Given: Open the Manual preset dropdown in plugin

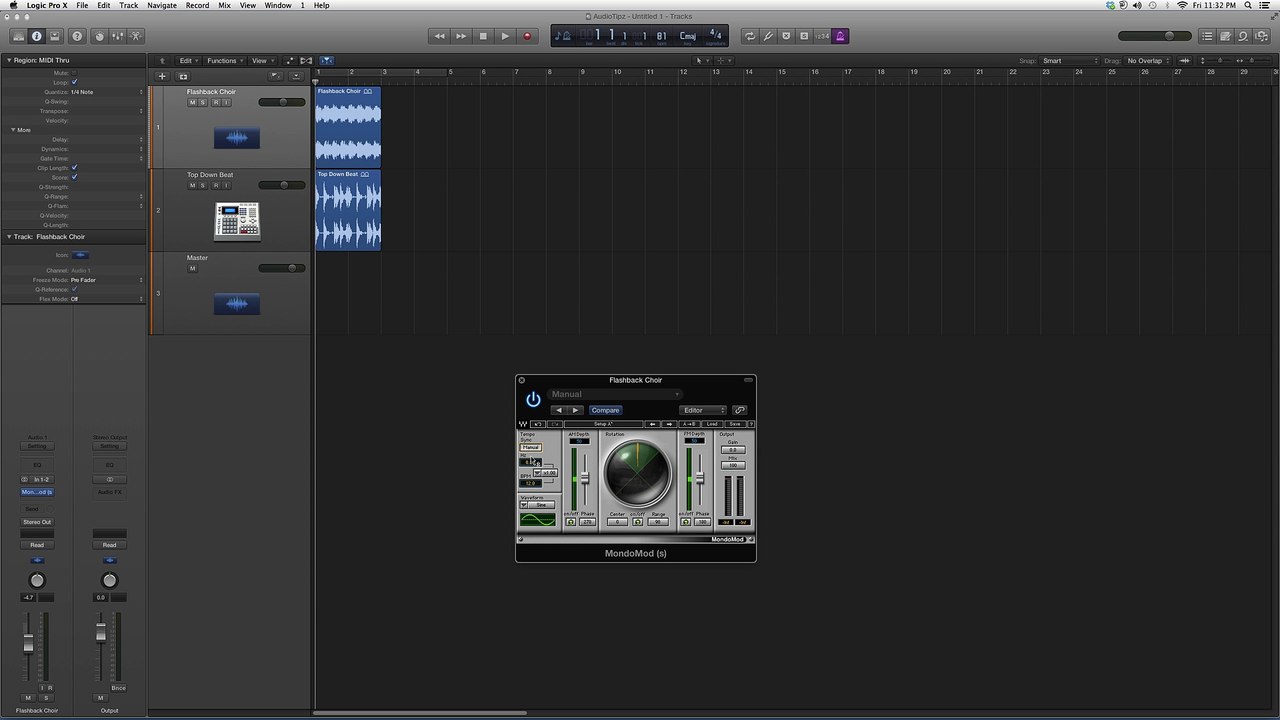Looking at the screenshot, I should pyautogui.click(x=614, y=394).
